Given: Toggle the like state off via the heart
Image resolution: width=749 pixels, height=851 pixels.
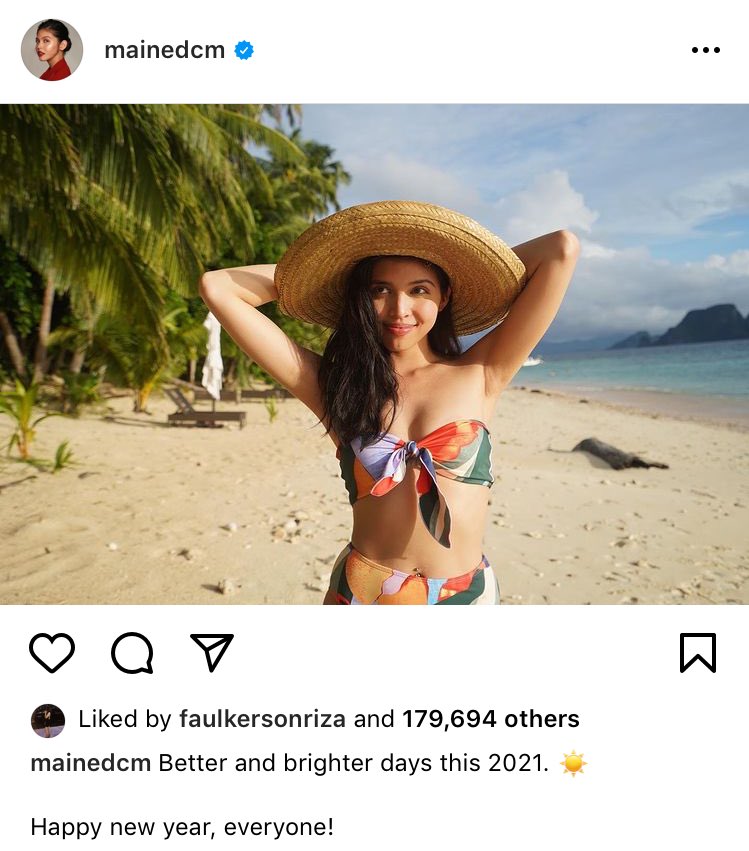Looking at the screenshot, I should point(53,652).
